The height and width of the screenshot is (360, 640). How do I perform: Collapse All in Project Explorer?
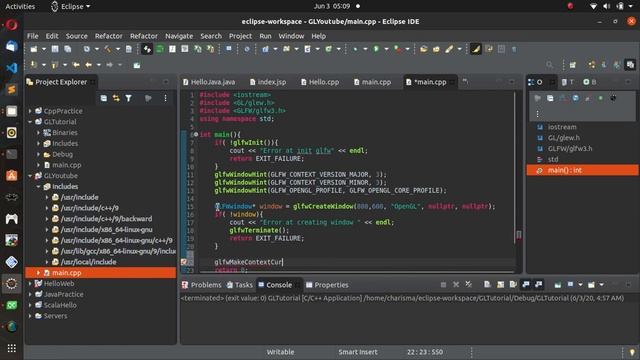[104, 98]
